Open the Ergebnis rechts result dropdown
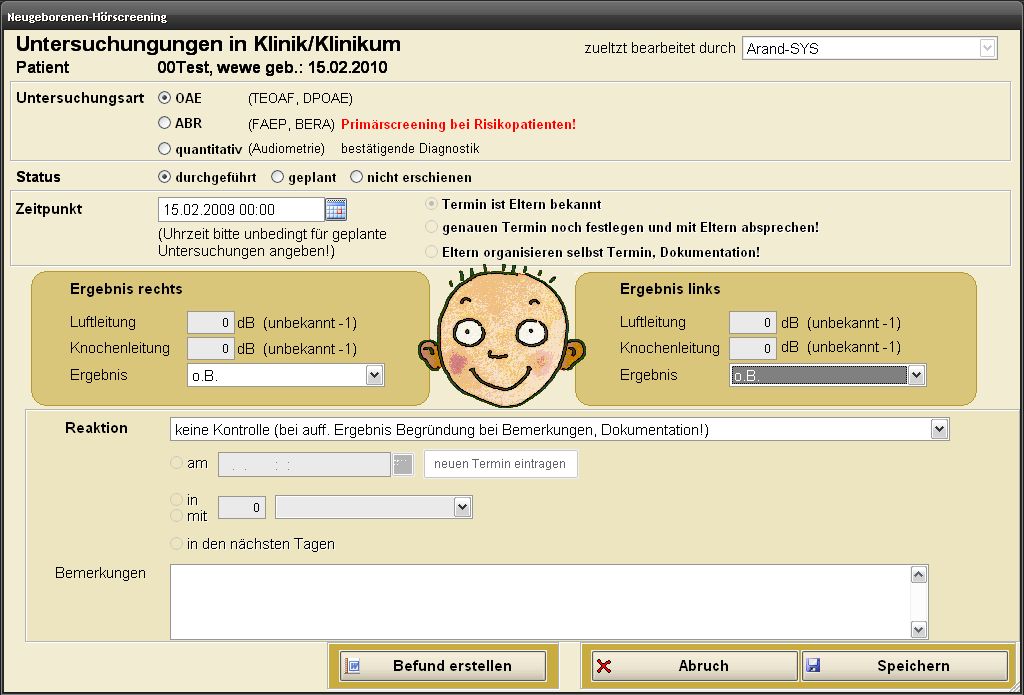The image size is (1024, 695). (374, 375)
